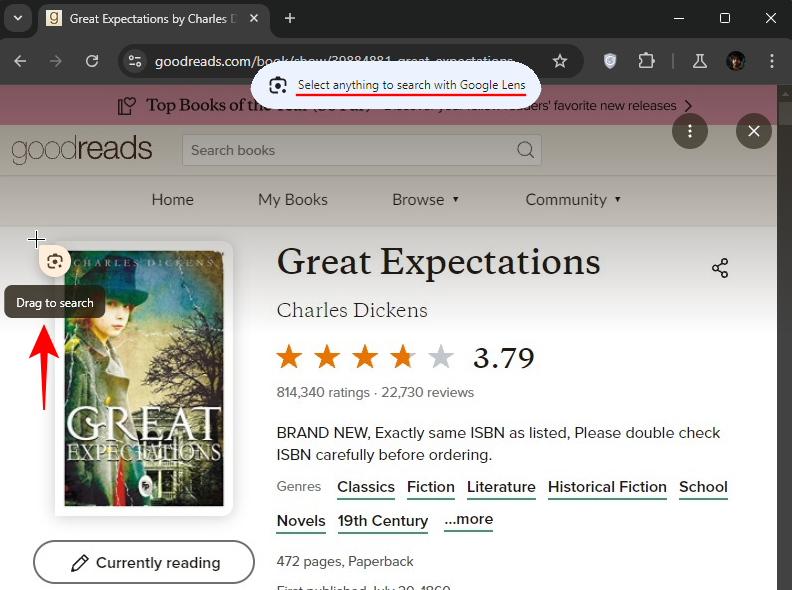This screenshot has width=792, height=590.
Task: Open the Charles Dickens author link
Action: point(352,310)
